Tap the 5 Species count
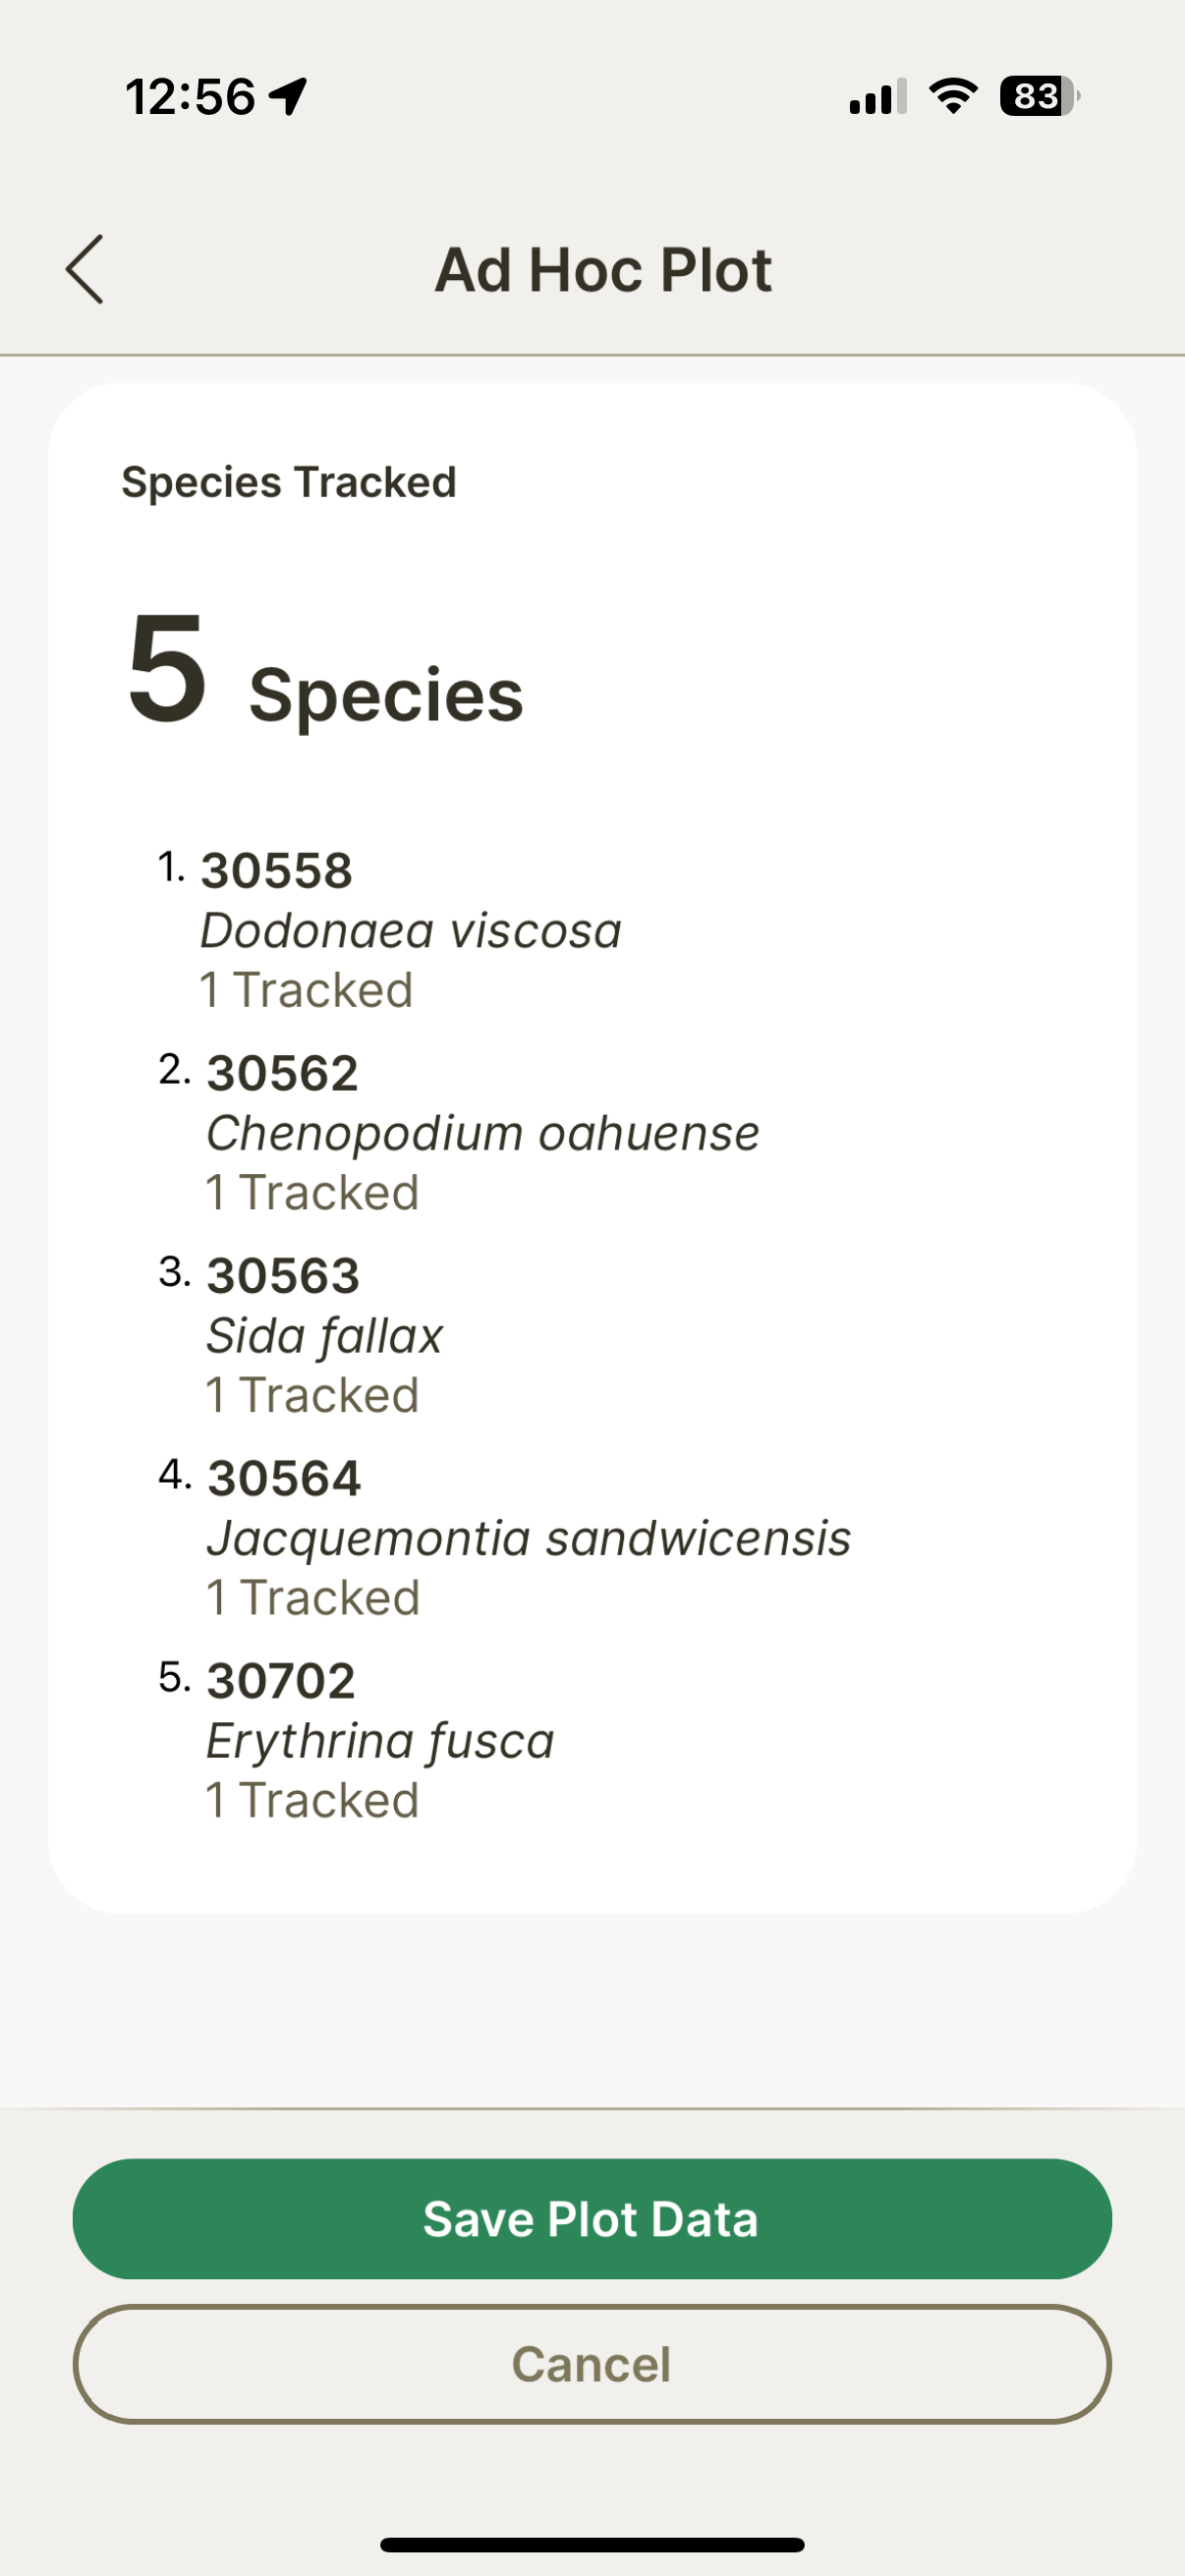Image resolution: width=1185 pixels, height=2576 pixels. pyautogui.click(x=326, y=672)
